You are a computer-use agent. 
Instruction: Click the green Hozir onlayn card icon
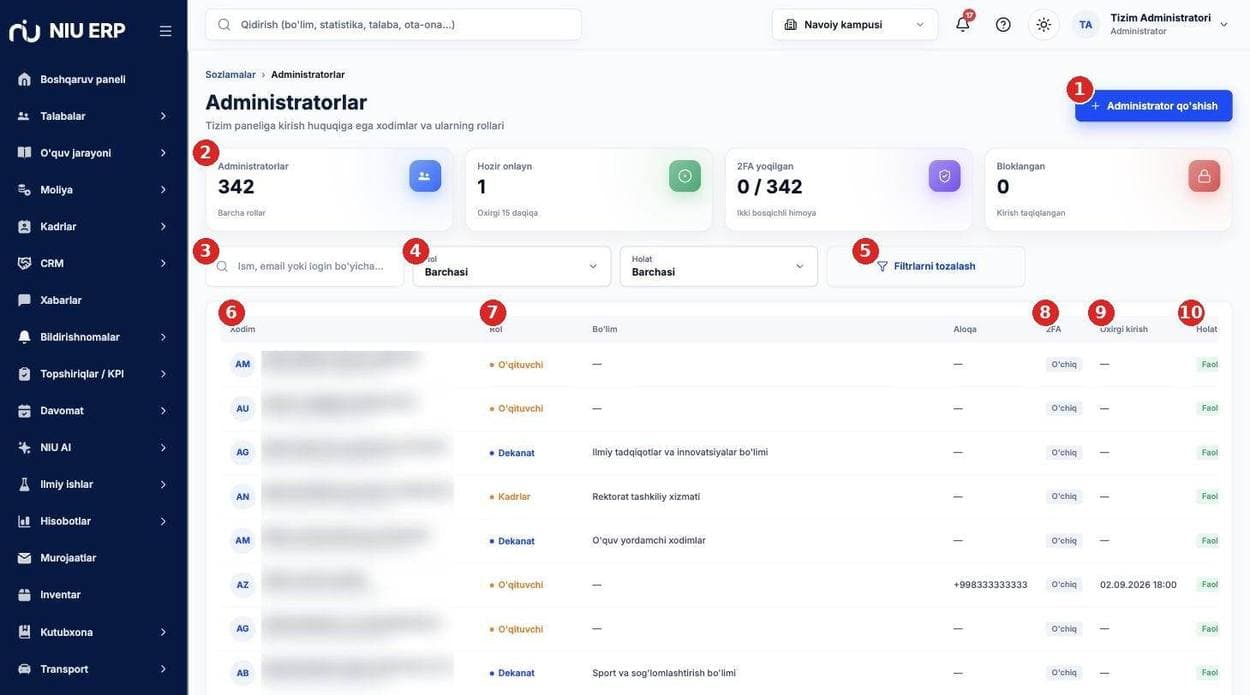coord(685,176)
